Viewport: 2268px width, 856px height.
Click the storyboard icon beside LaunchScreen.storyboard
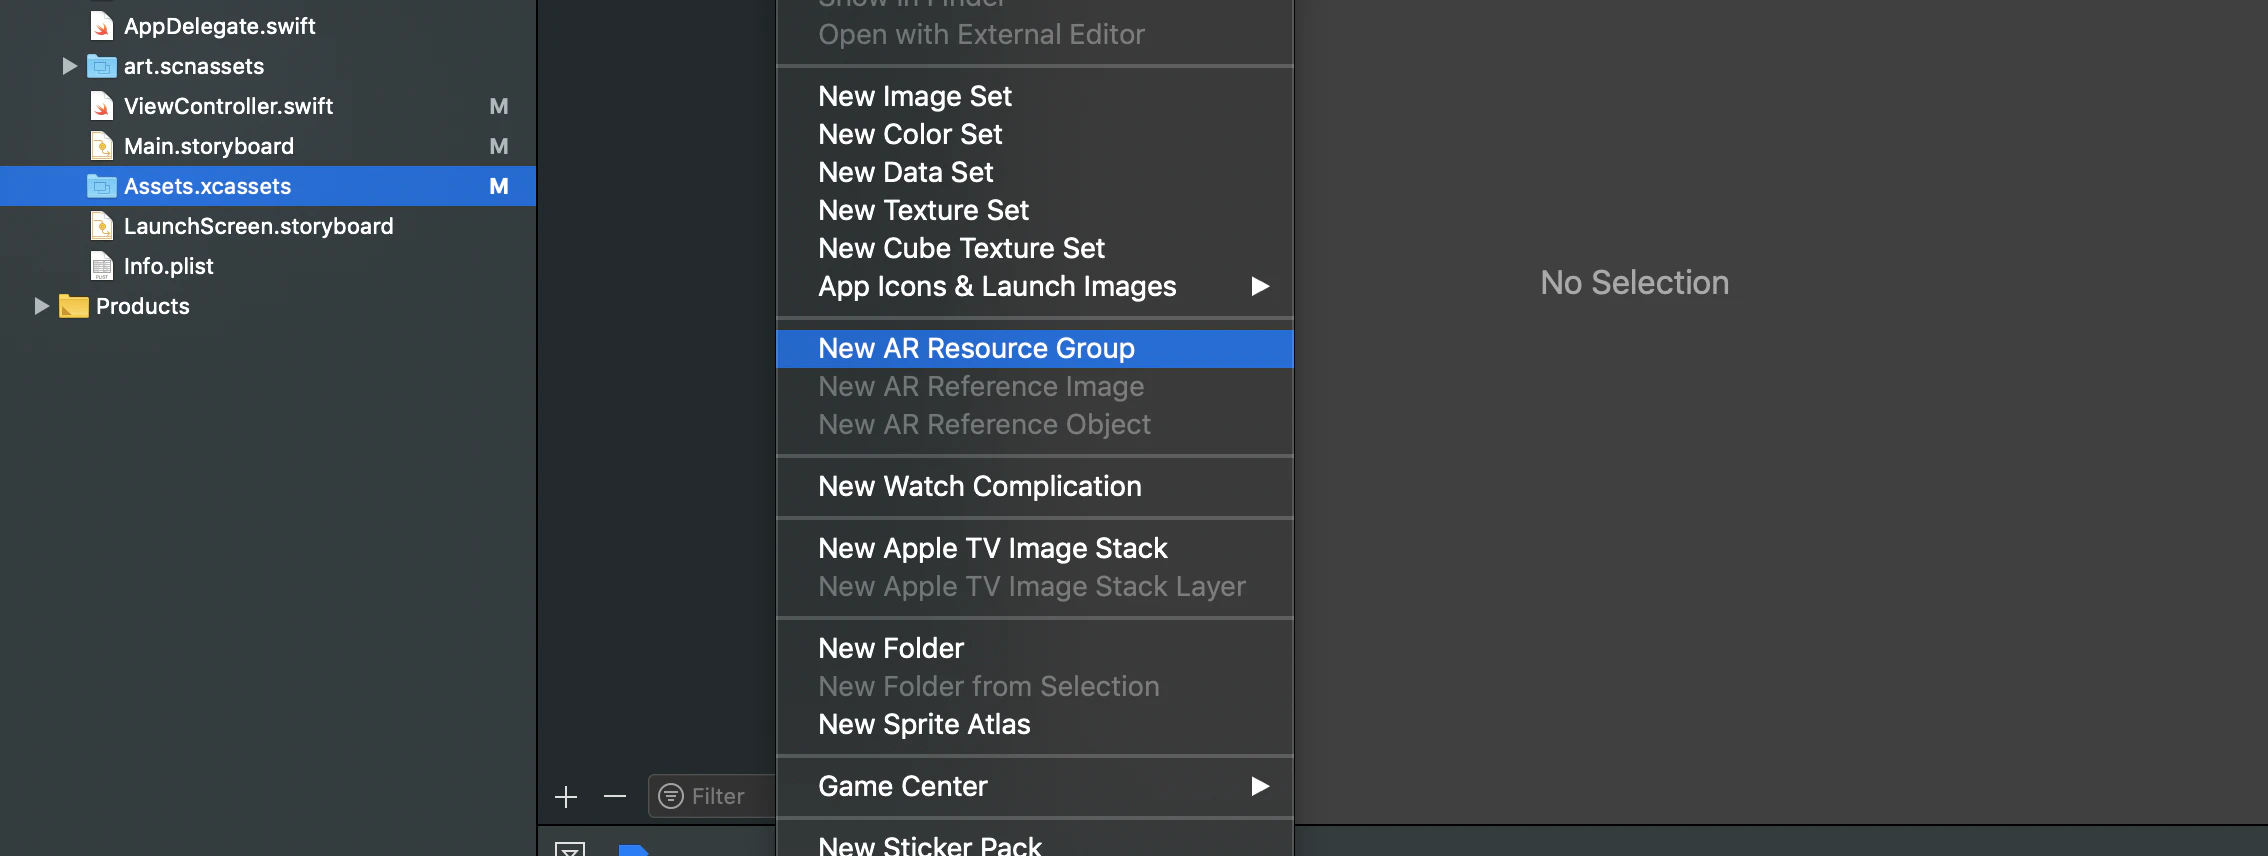pyautogui.click(x=101, y=226)
